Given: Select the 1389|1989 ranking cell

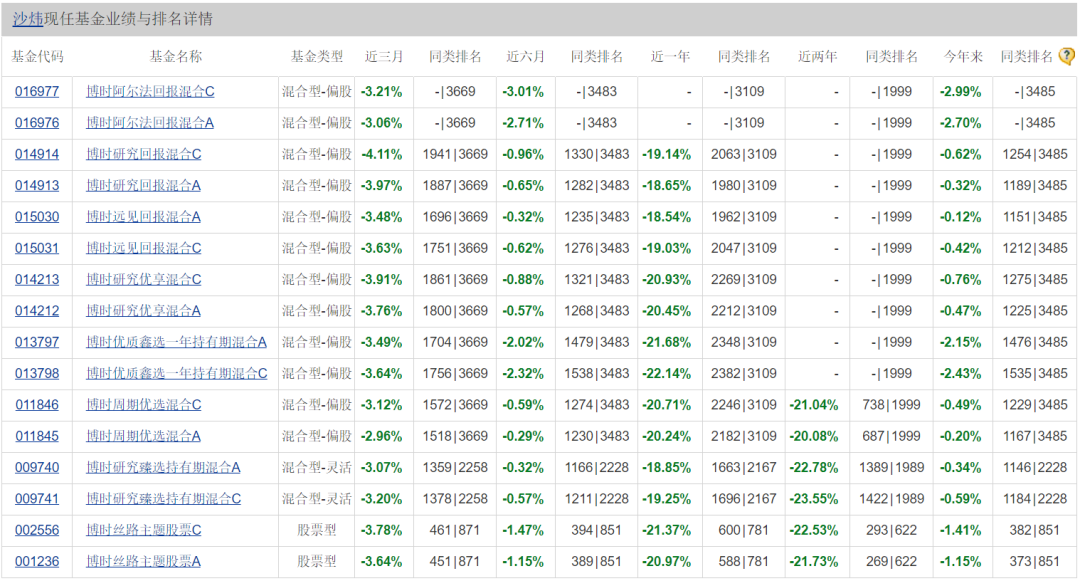Looking at the screenshot, I should click(892, 467).
